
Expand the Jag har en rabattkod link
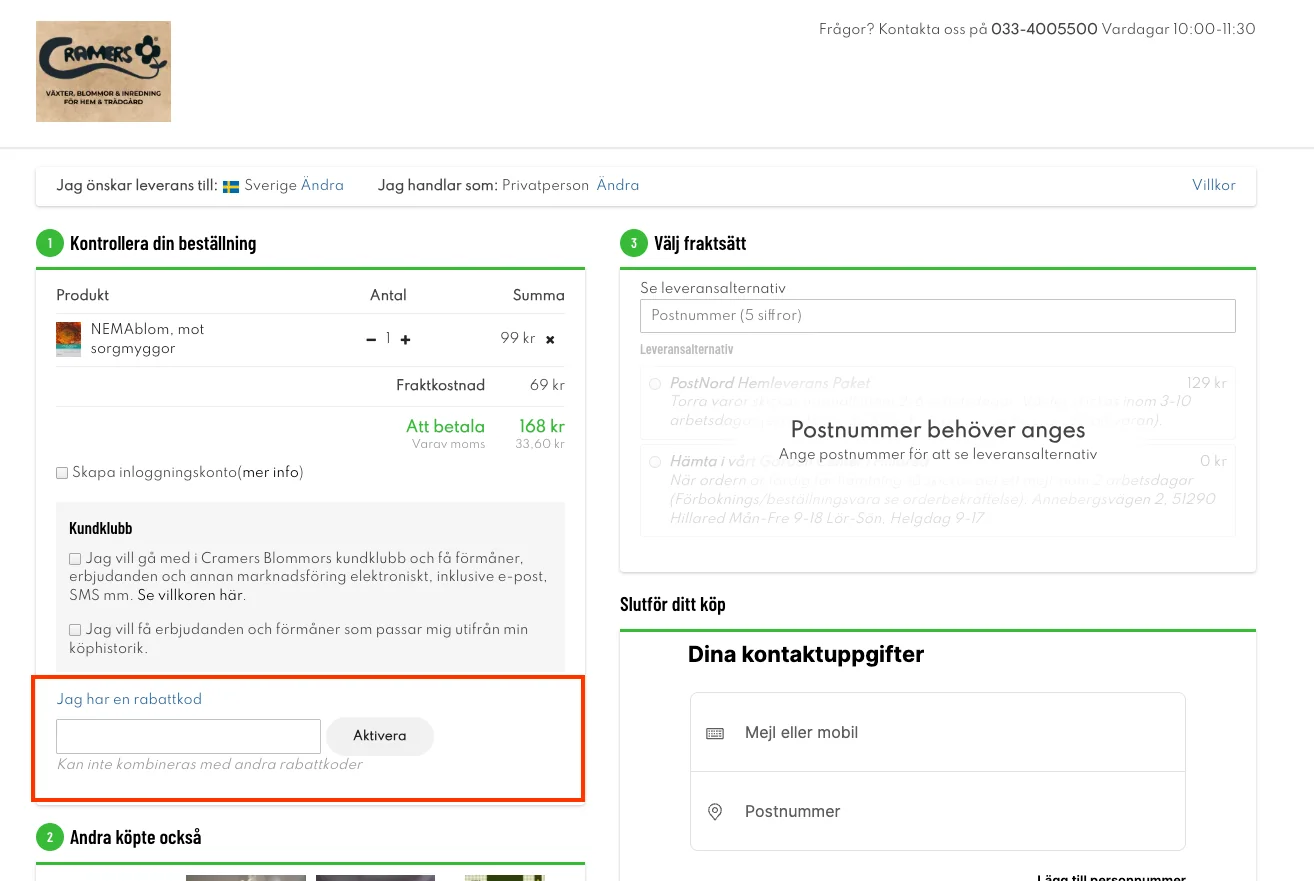tap(129, 699)
